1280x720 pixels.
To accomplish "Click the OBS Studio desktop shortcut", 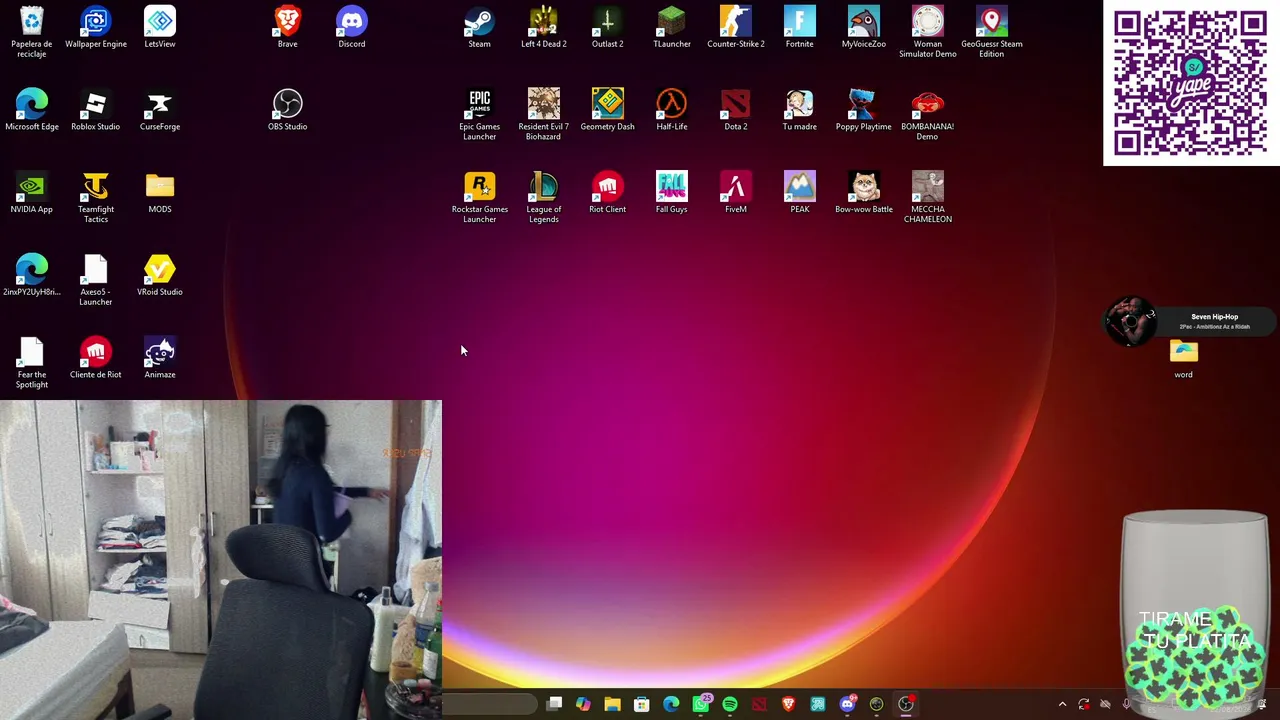I will [x=288, y=110].
